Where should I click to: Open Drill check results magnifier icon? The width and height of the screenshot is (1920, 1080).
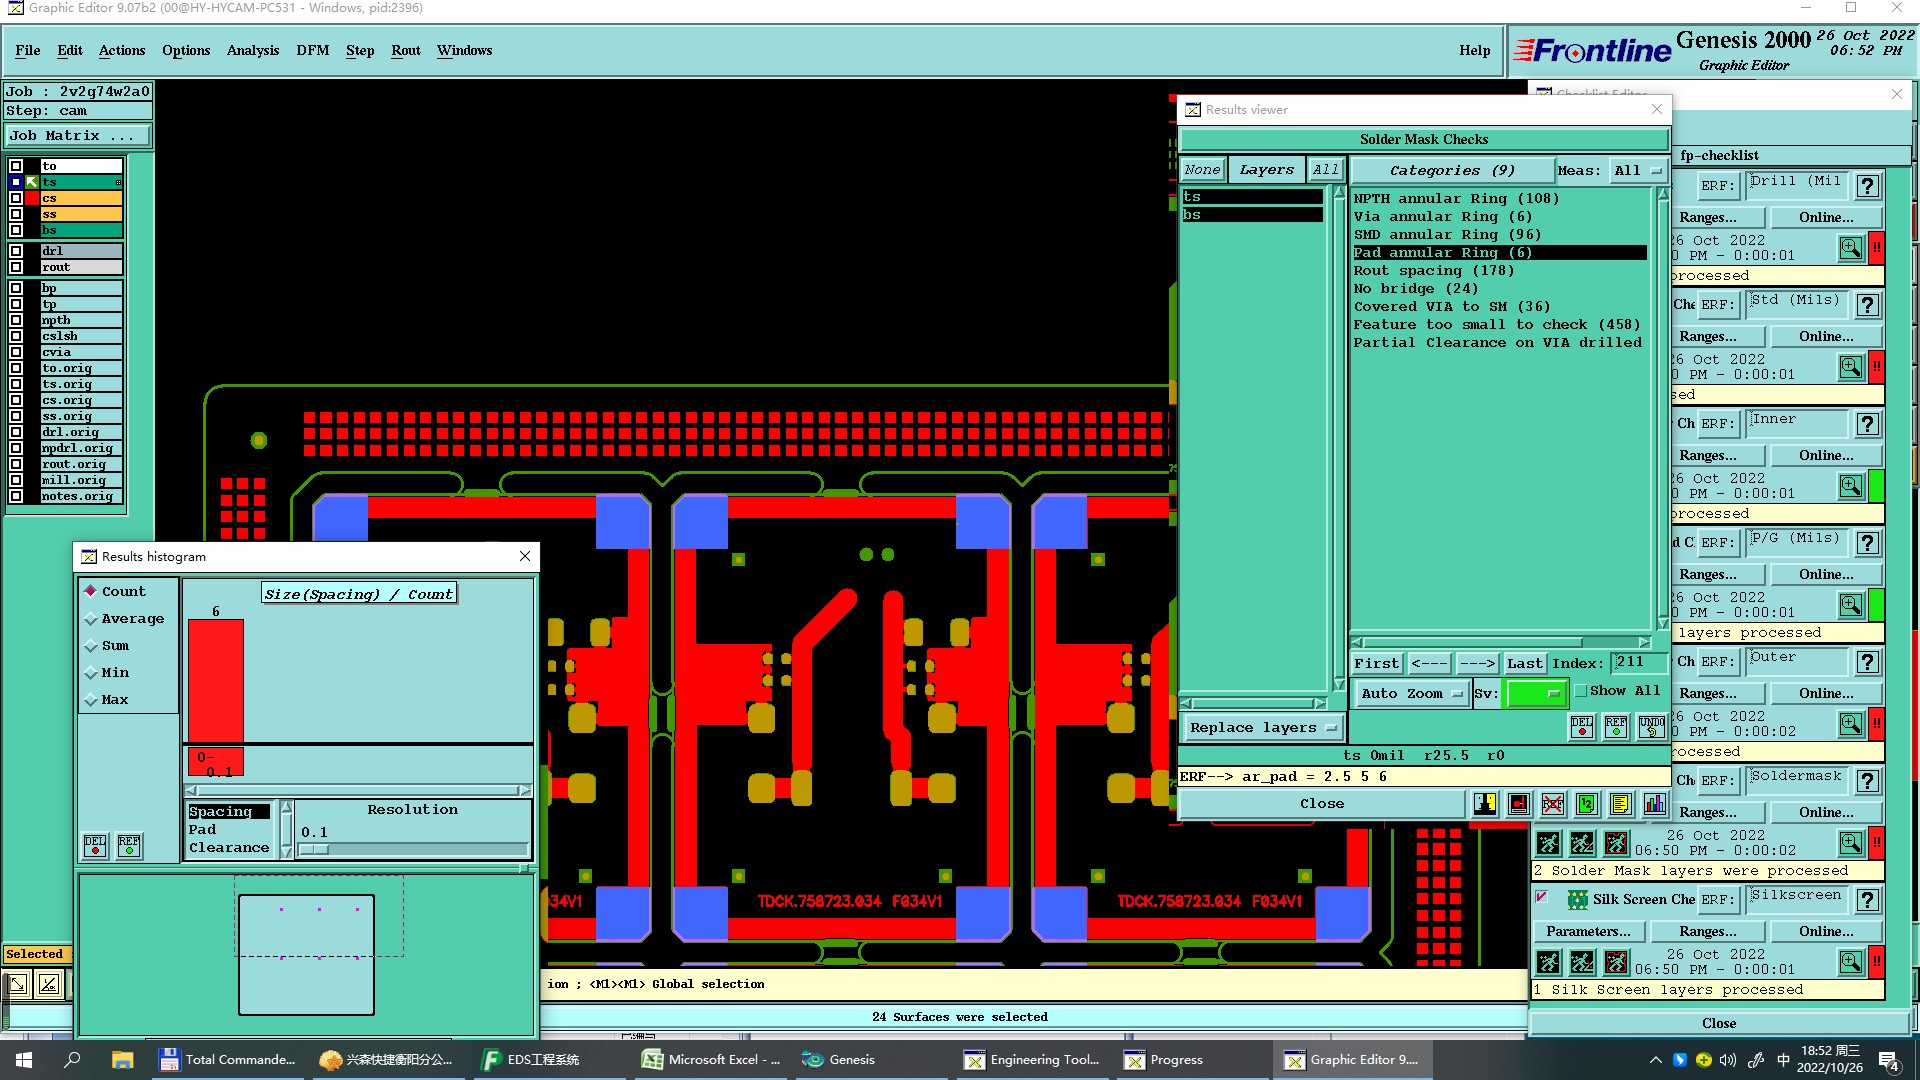click(1851, 248)
